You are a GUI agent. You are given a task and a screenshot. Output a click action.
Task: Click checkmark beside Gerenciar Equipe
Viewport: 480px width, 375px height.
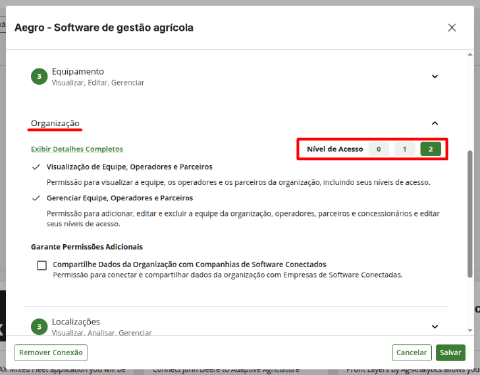[36, 198]
